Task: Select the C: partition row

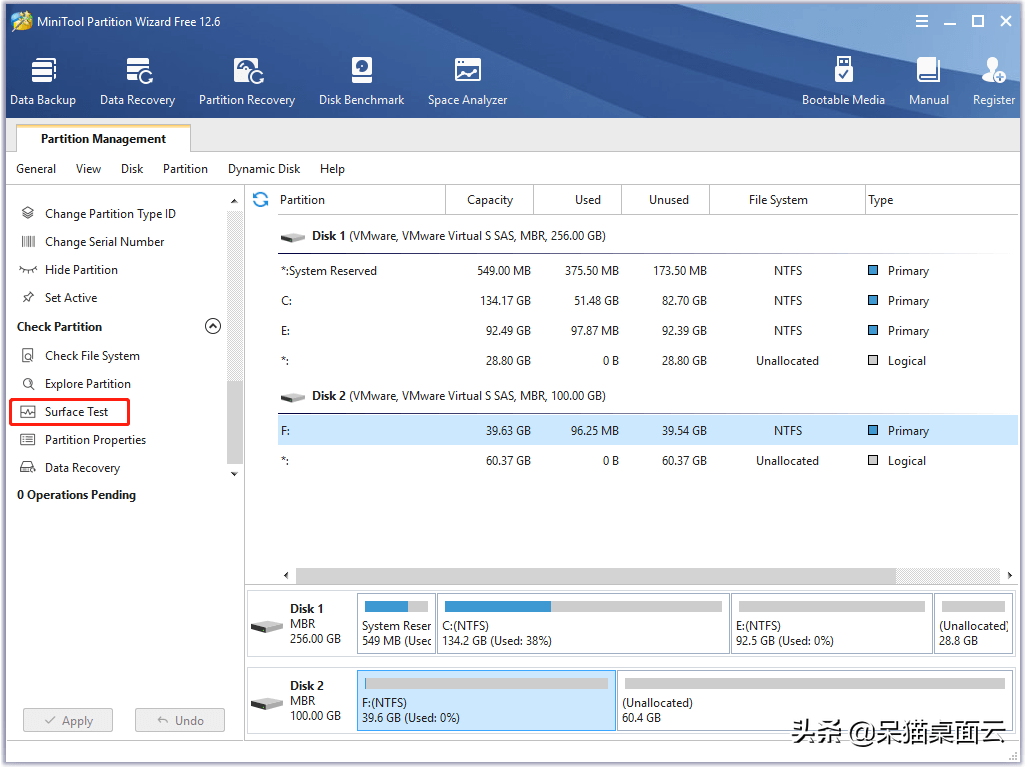Action: click(648, 301)
